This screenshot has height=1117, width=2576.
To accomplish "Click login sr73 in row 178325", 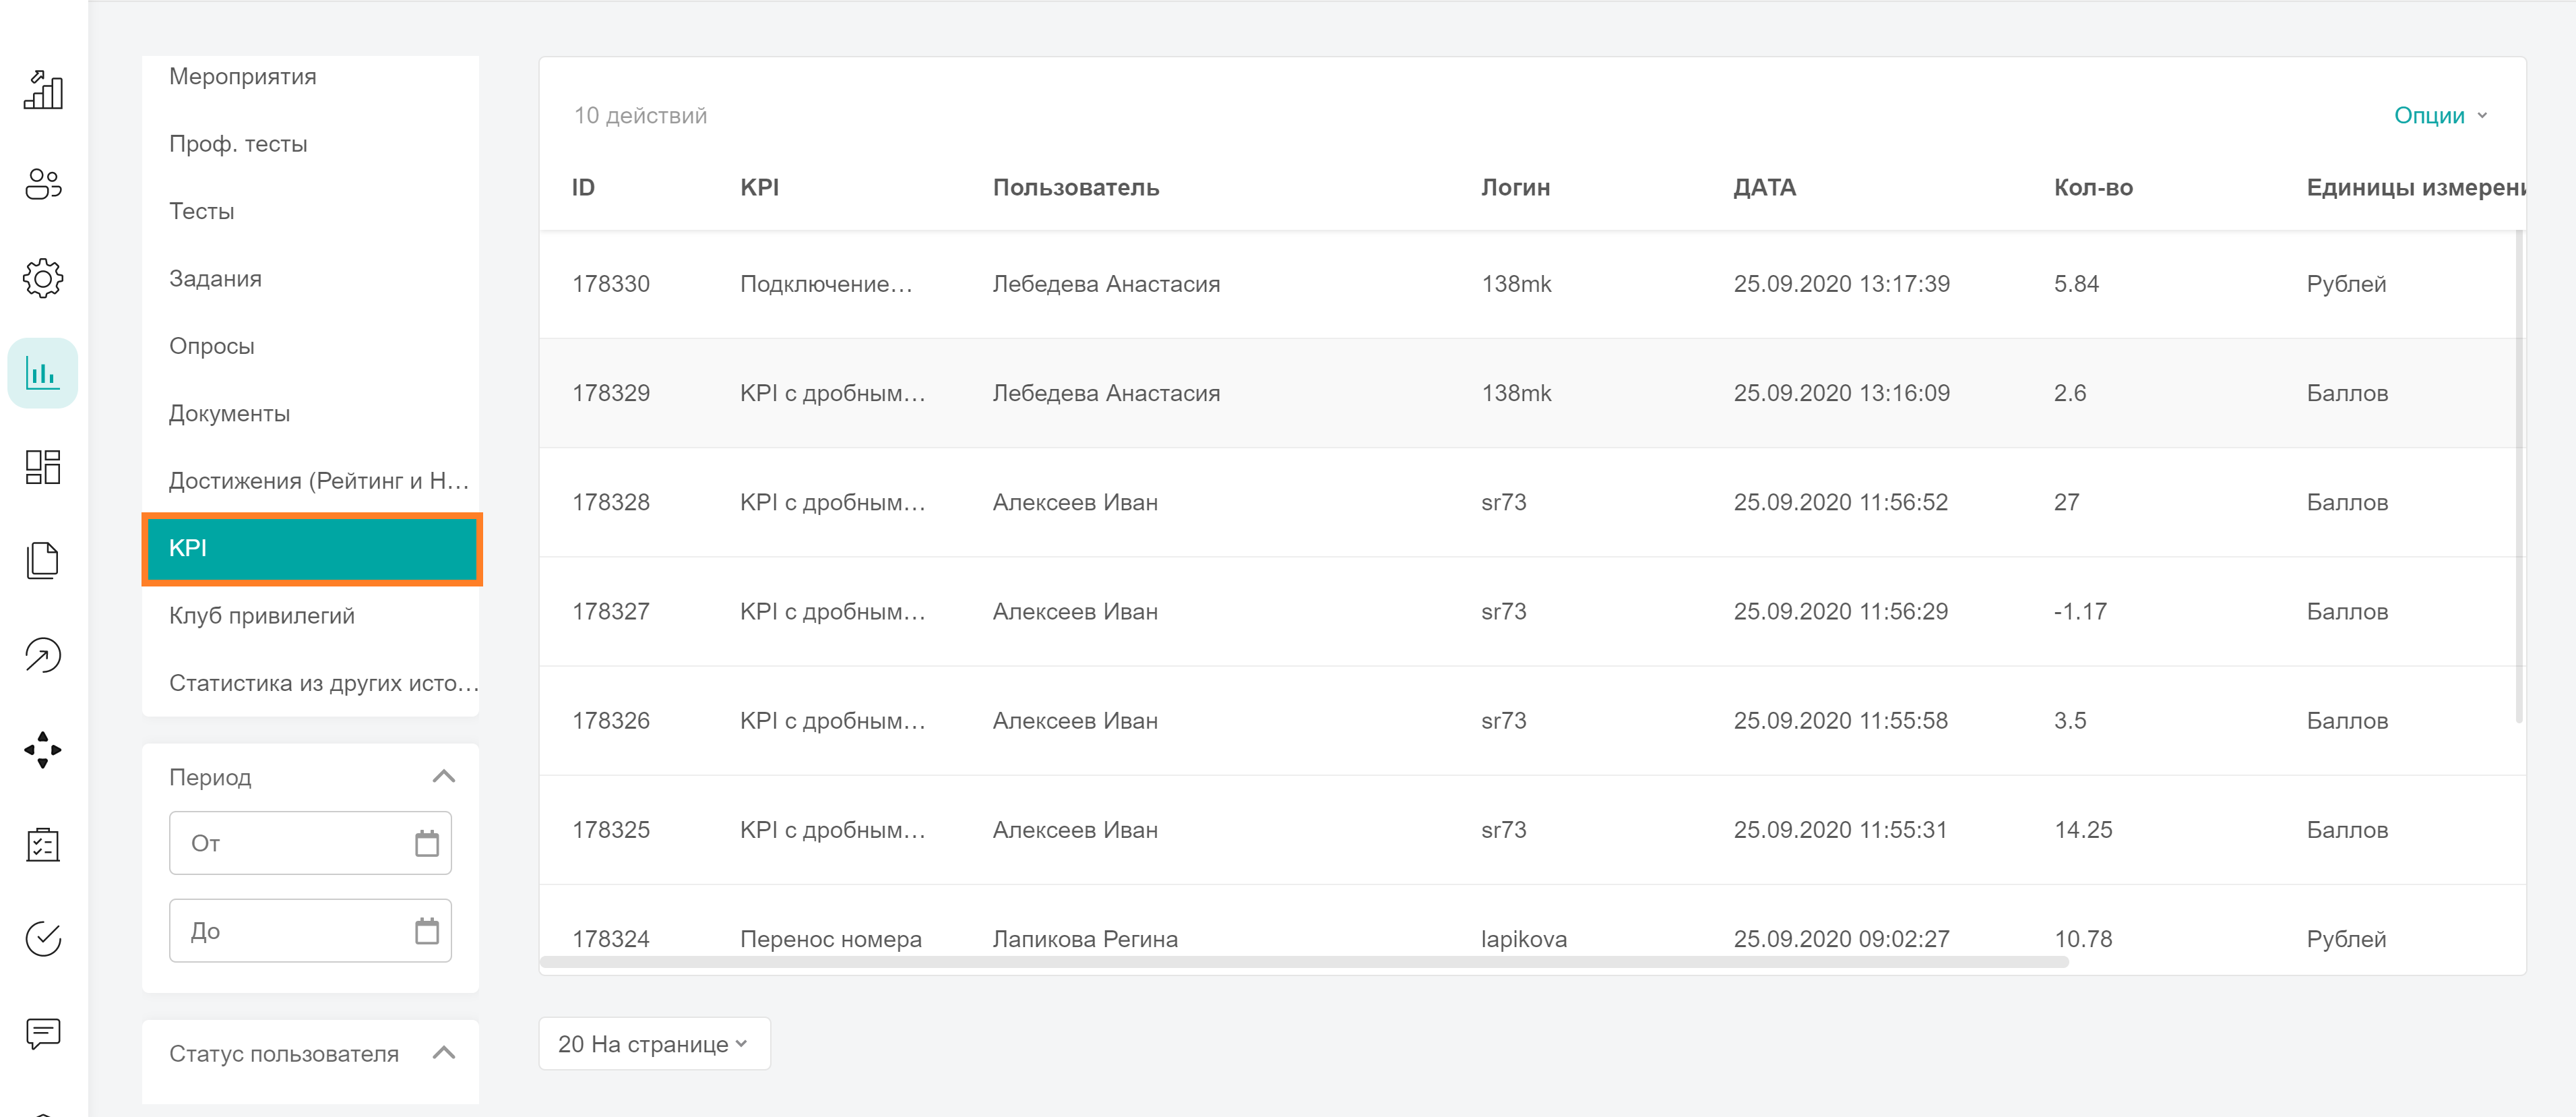I will pyautogui.click(x=1503, y=830).
